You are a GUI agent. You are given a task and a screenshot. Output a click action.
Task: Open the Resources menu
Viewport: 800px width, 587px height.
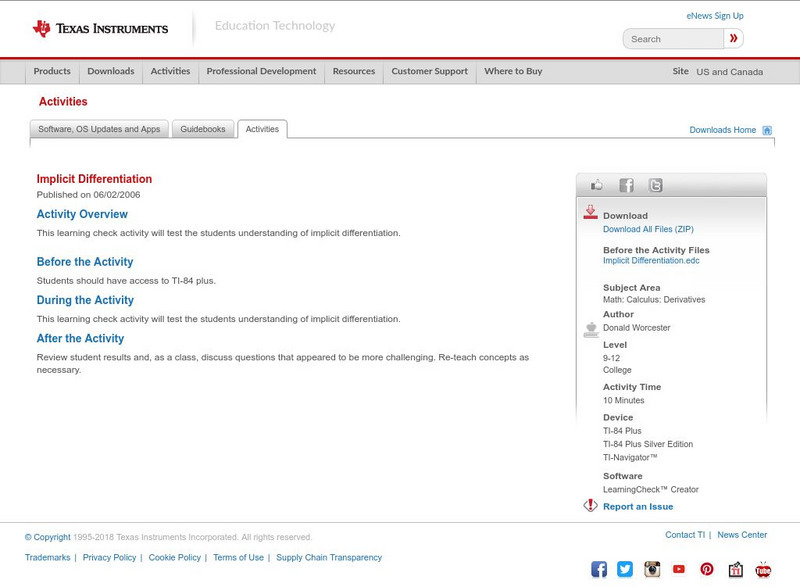click(x=354, y=71)
